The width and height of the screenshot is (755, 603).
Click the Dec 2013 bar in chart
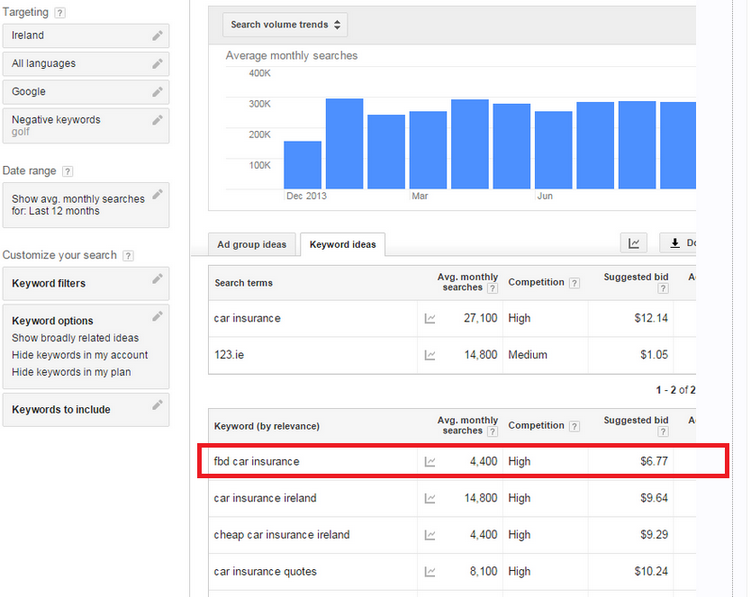click(303, 165)
